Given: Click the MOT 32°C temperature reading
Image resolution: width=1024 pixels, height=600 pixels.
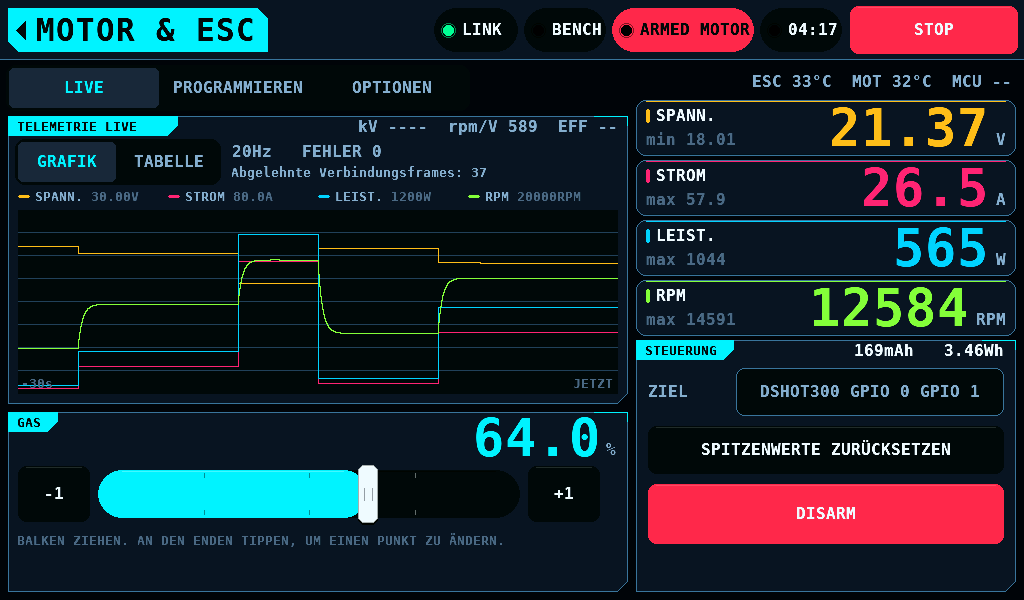Looking at the screenshot, I should click(891, 82).
